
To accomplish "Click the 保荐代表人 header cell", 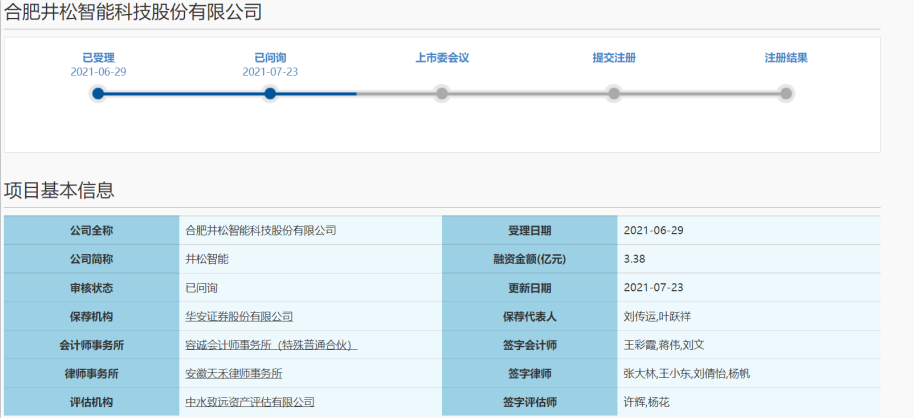I will 530,317.
